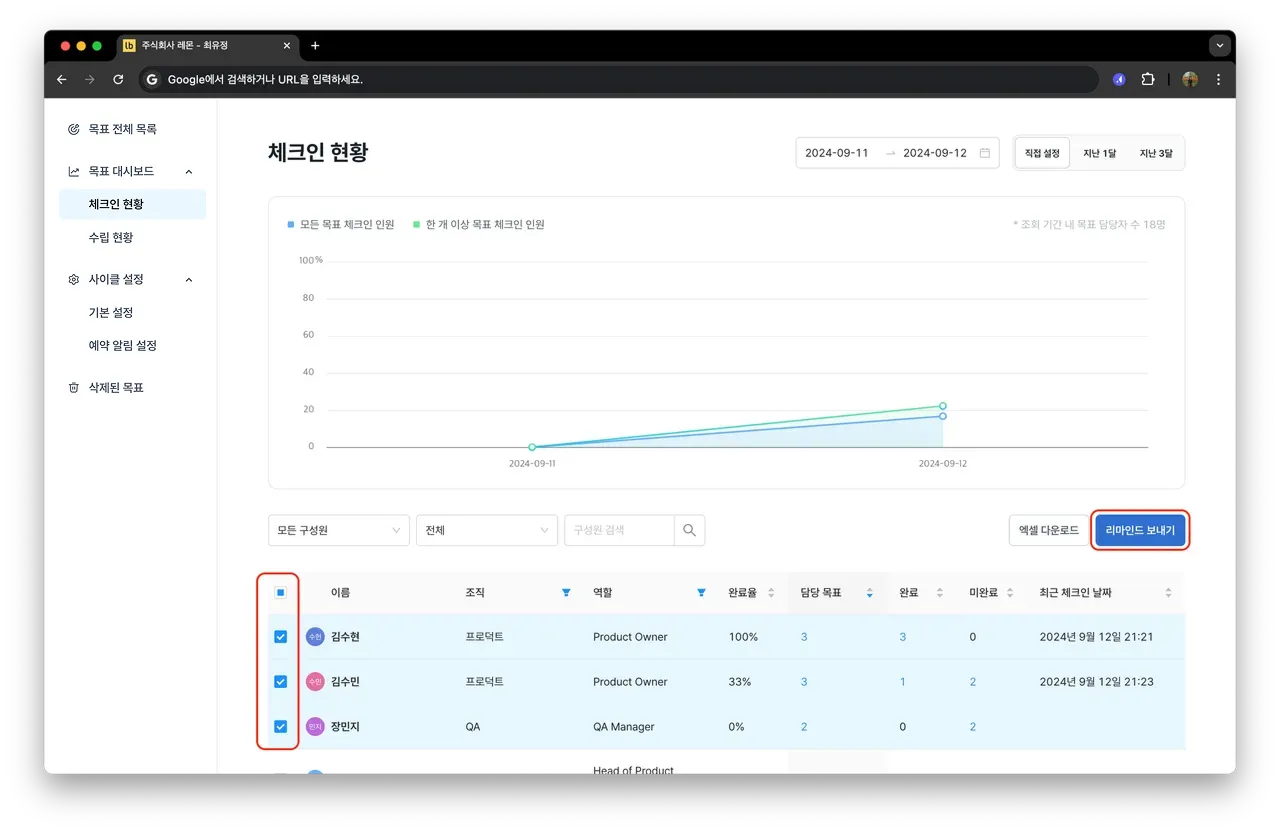Filter the 조직 column with funnel icon
Viewport: 1280px width, 832px height.
(566, 593)
